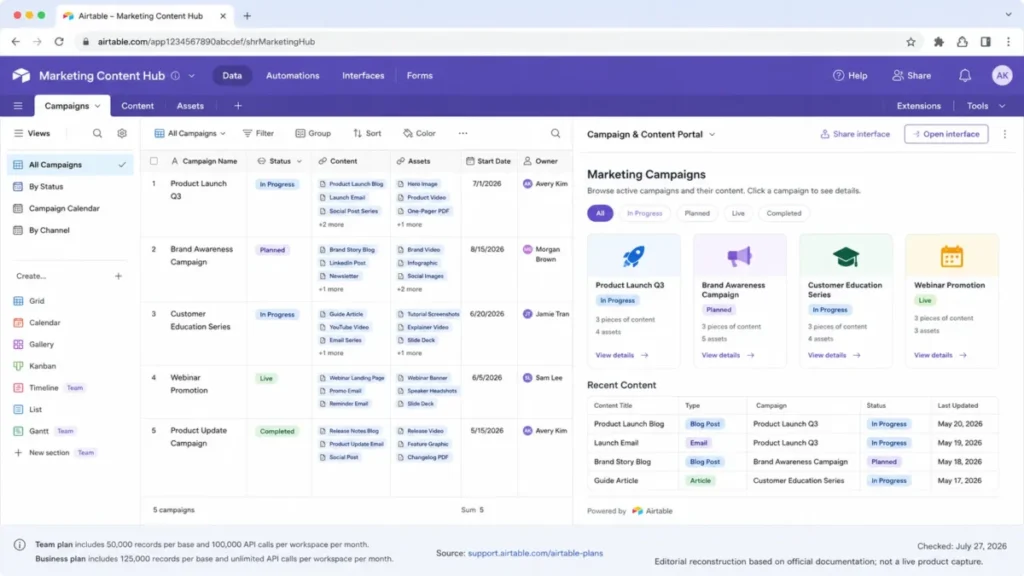Click the Airtable base logo icon
The width and height of the screenshot is (1024, 576).
[x=21, y=75]
